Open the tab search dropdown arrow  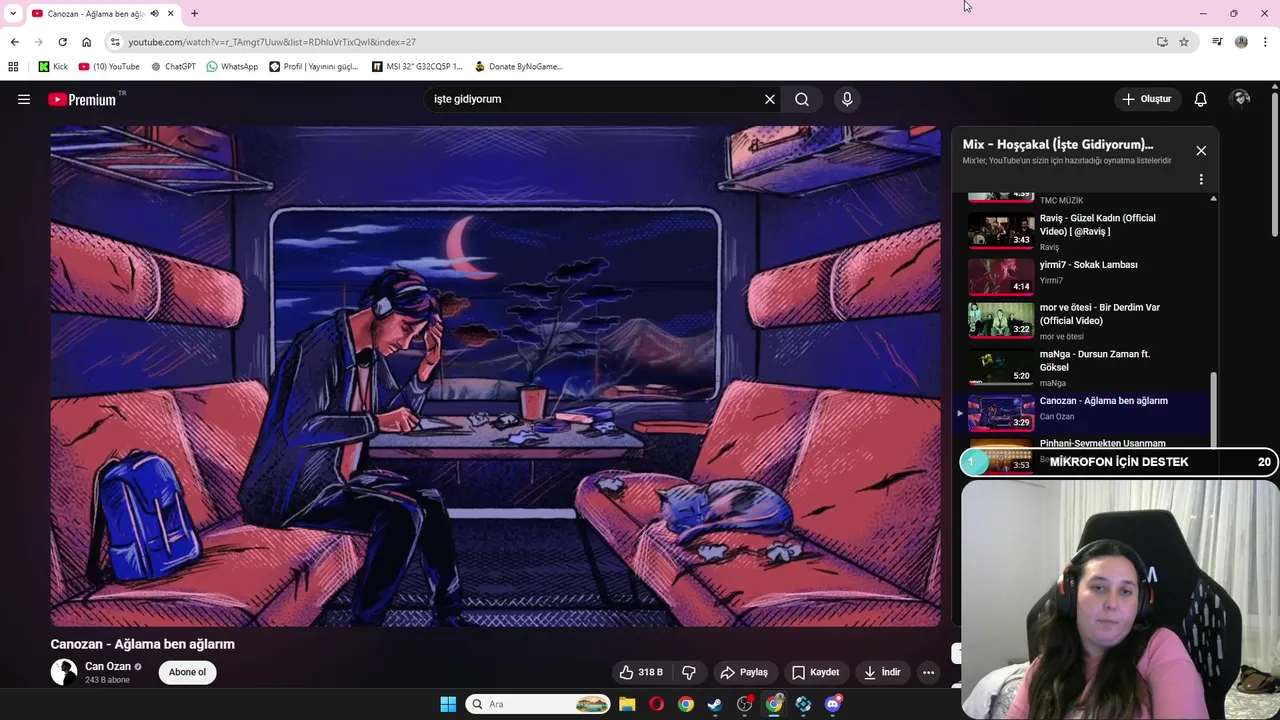13,14
